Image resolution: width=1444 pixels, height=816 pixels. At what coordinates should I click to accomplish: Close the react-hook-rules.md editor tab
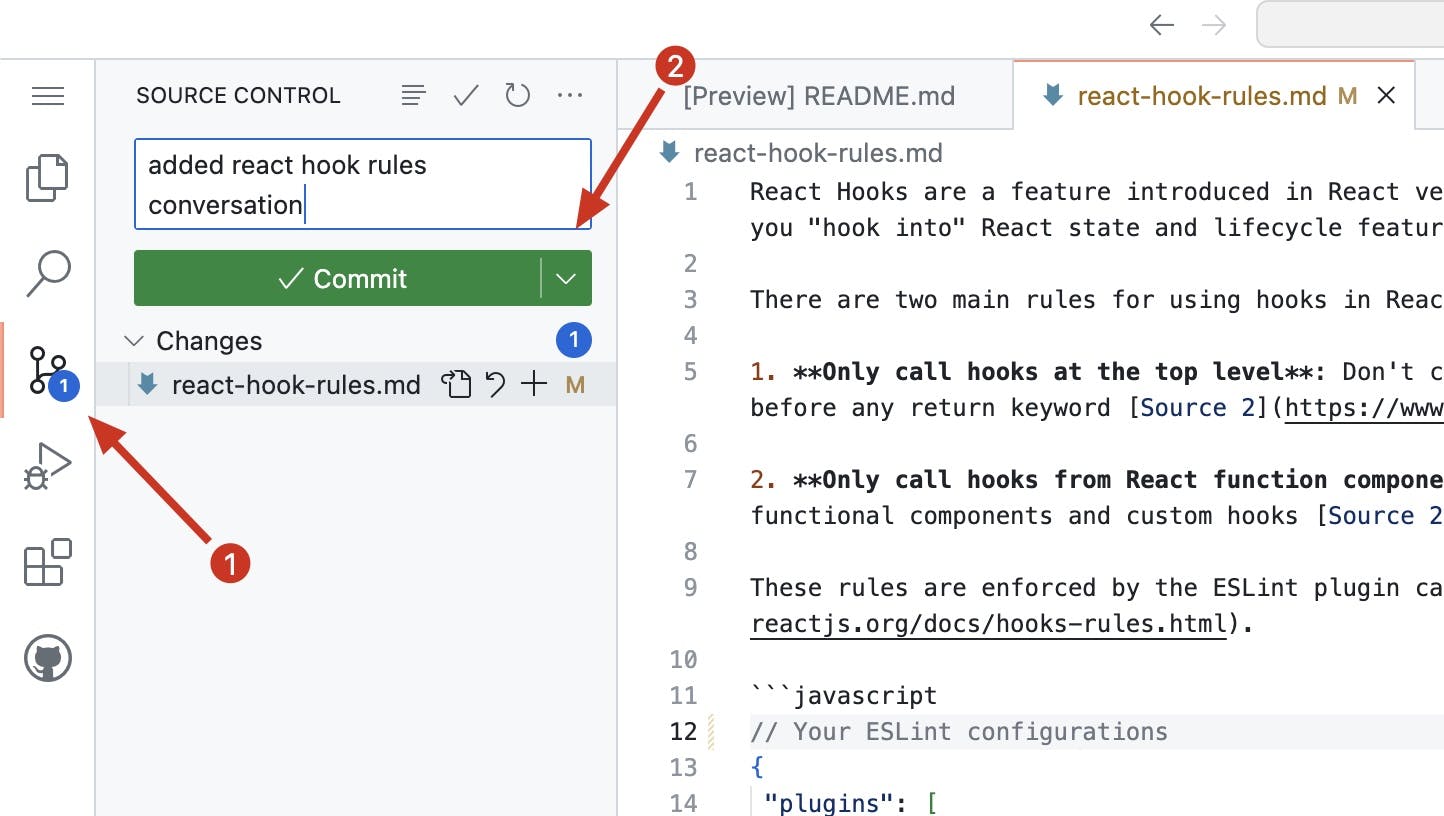click(x=1386, y=96)
